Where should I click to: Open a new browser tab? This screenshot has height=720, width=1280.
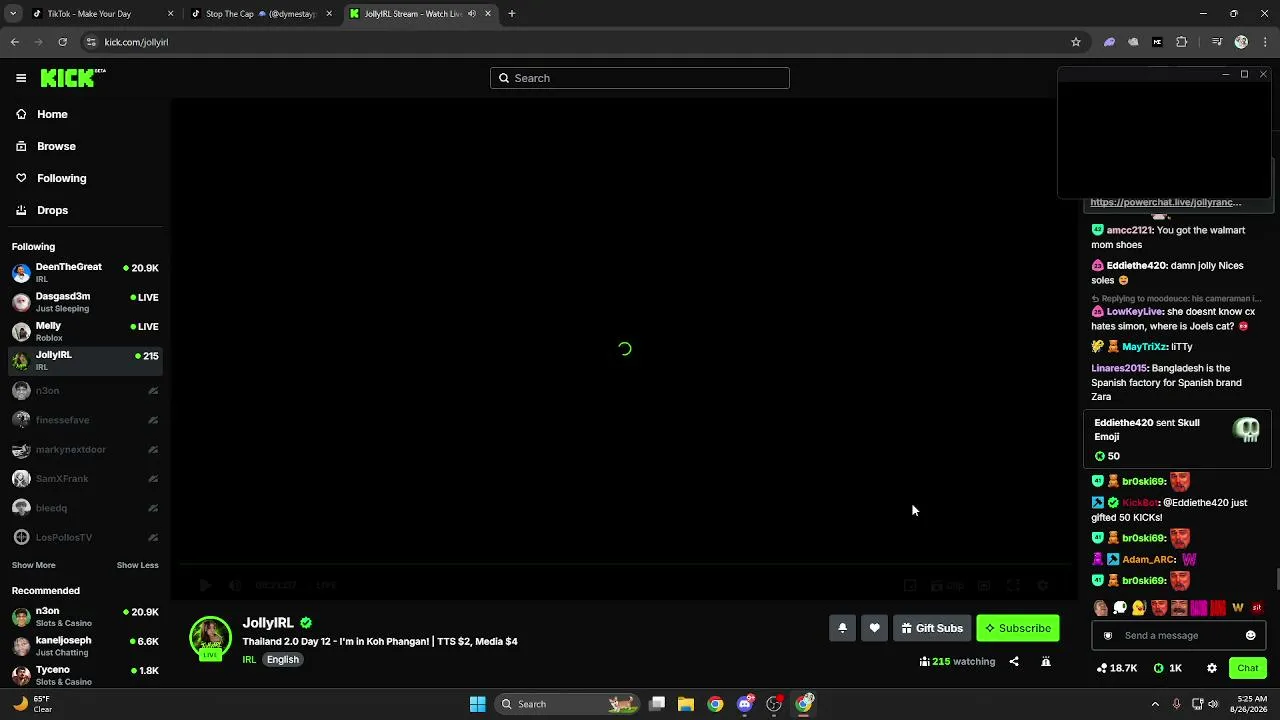click(512, 14)
